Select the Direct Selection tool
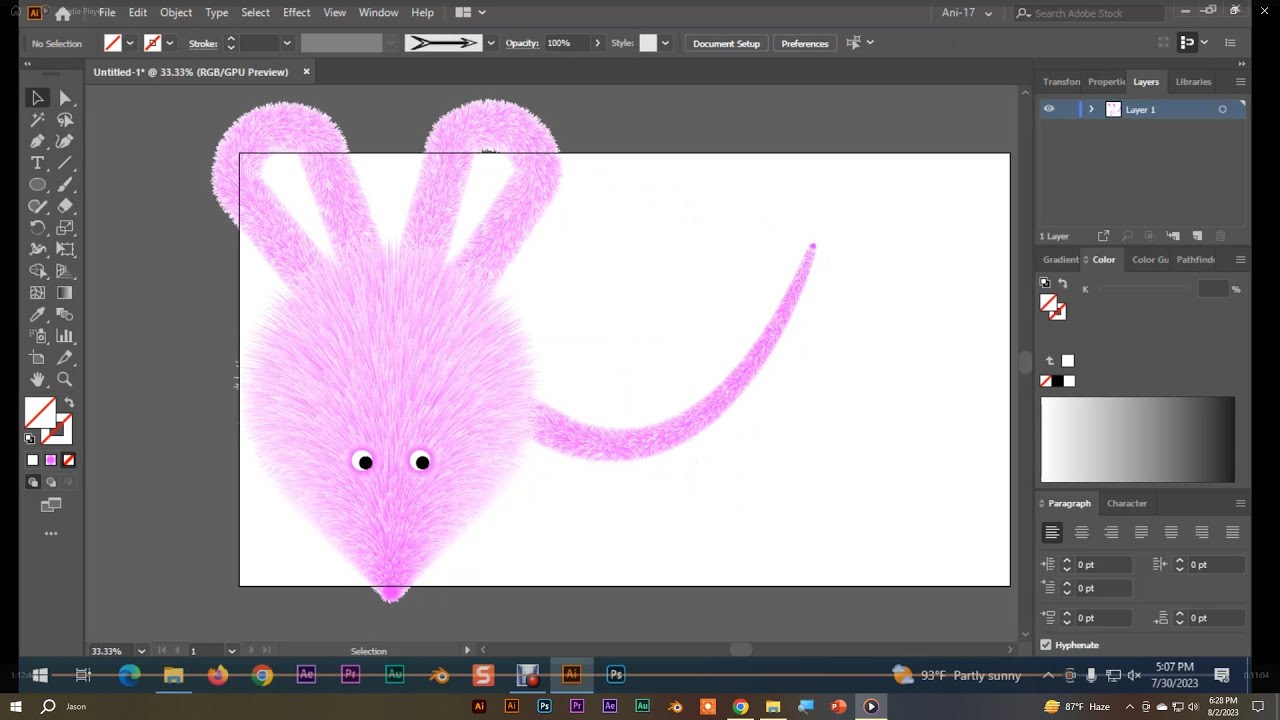 [65, 98]
